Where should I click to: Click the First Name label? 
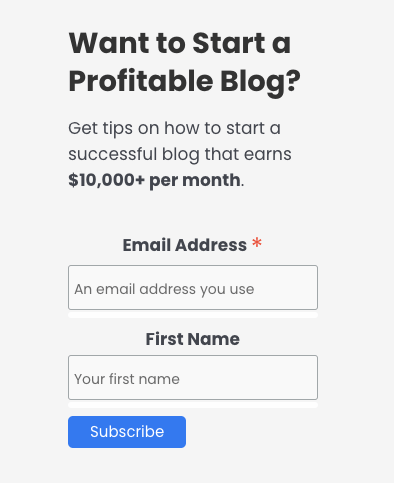click(x=193, y=339)
